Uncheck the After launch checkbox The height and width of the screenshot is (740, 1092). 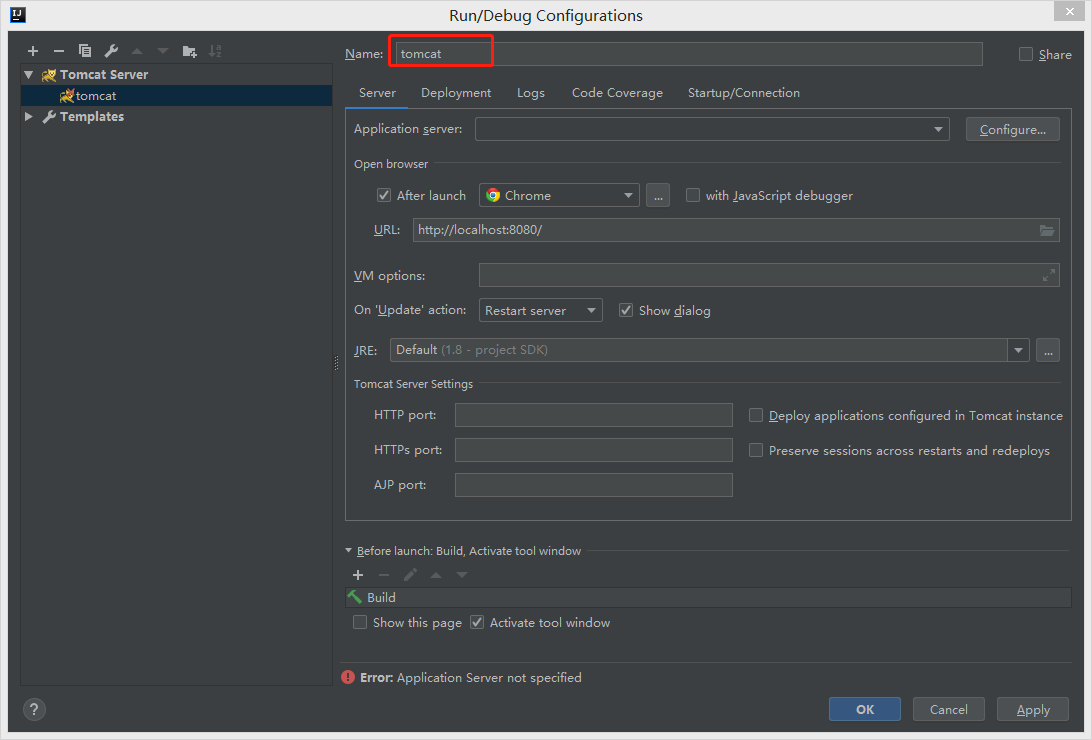[x=384, y=196]
